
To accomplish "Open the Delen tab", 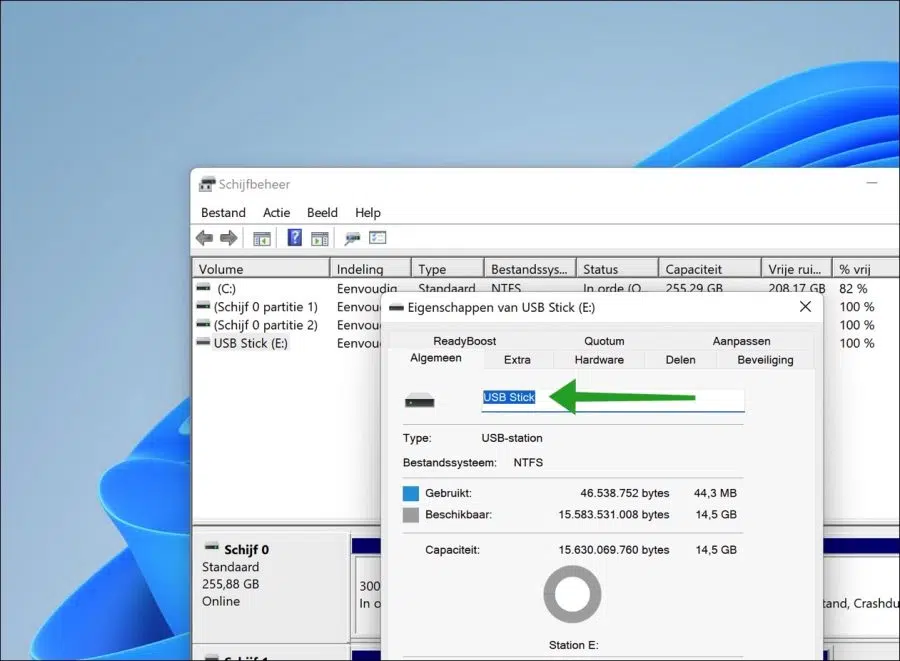I will [x=680, y=360].
